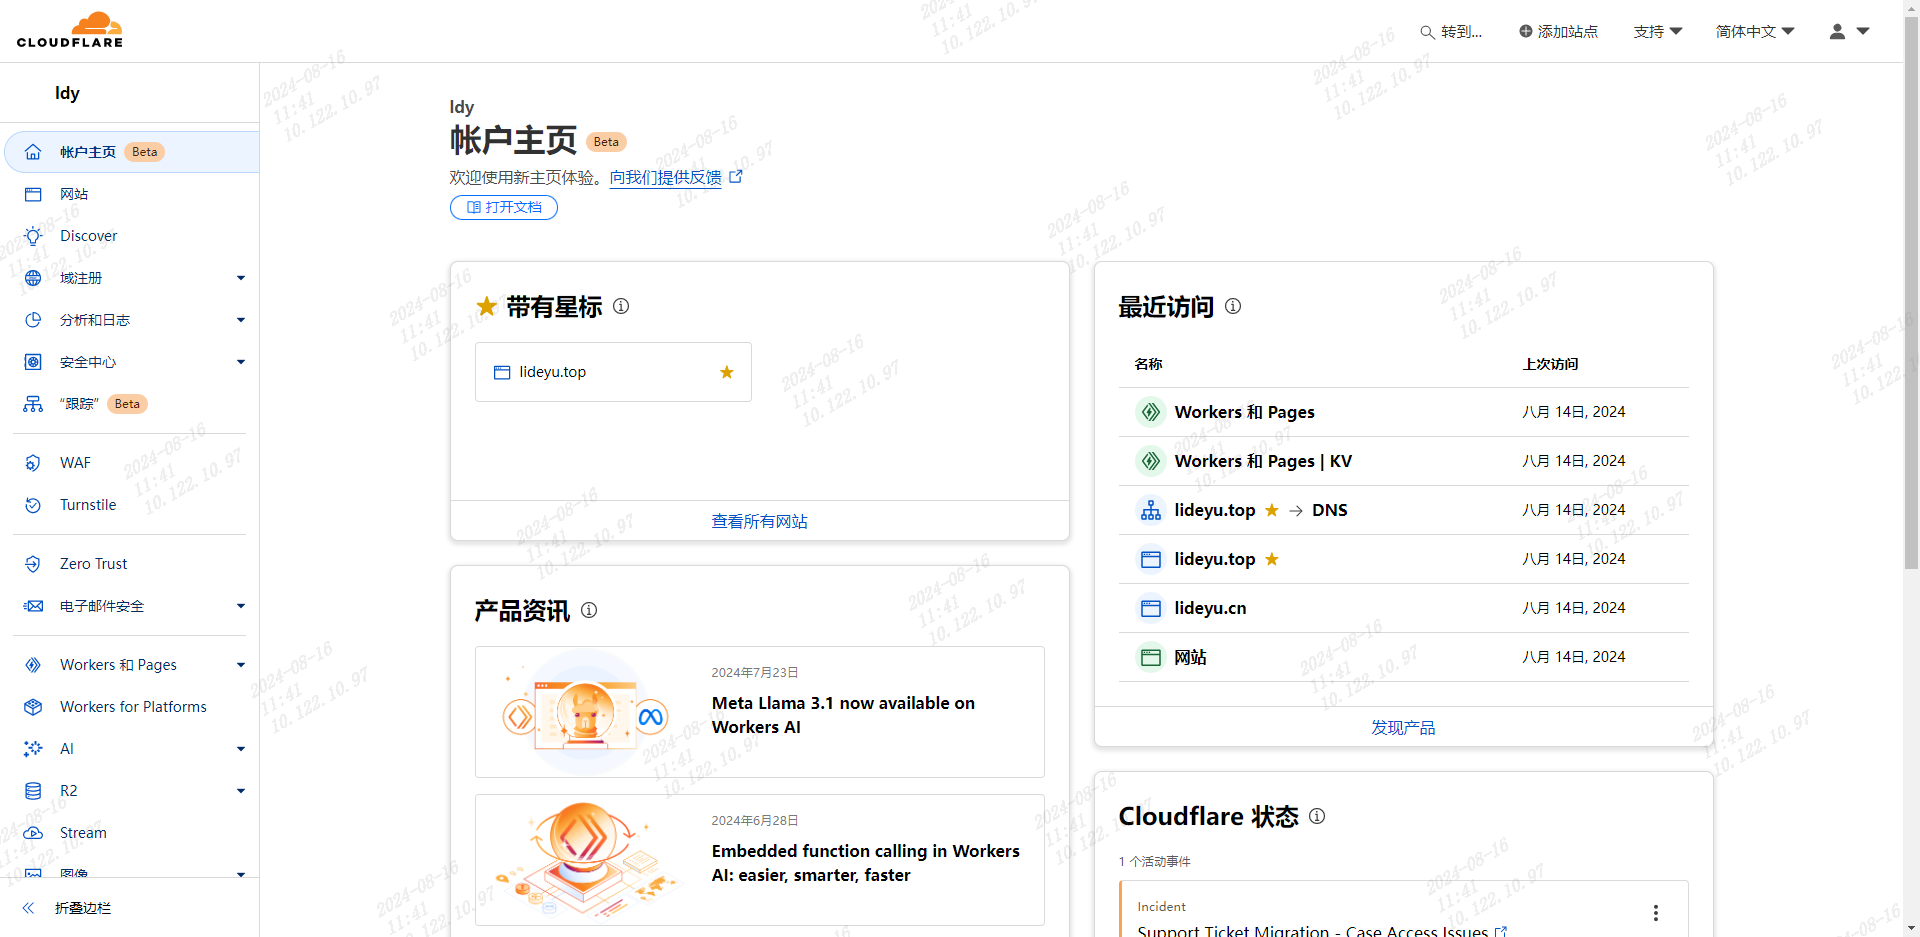The image size is (1920, 937).
Task: Select WAF in the sidebar
Action: tap(75, 463)
